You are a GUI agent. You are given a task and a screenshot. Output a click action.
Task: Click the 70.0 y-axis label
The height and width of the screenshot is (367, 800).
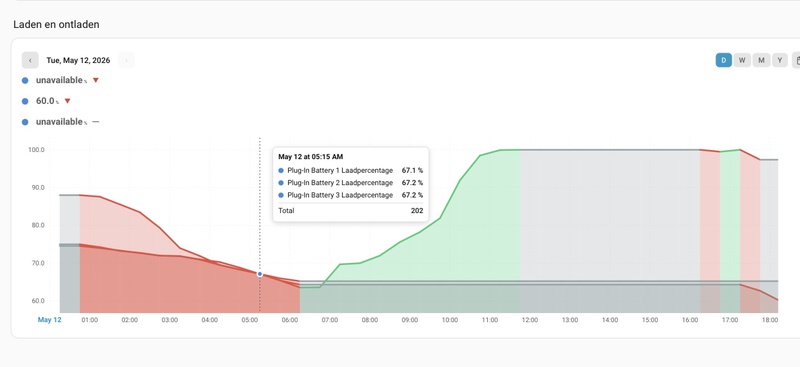point(37,263)
